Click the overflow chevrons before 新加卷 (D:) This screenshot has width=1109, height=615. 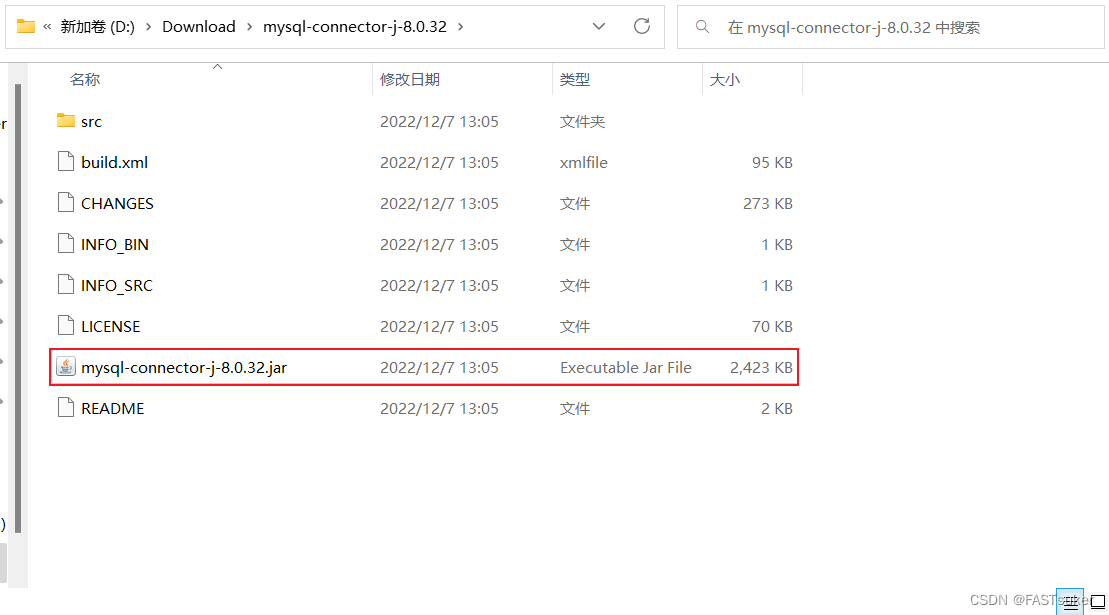point(47,27)
